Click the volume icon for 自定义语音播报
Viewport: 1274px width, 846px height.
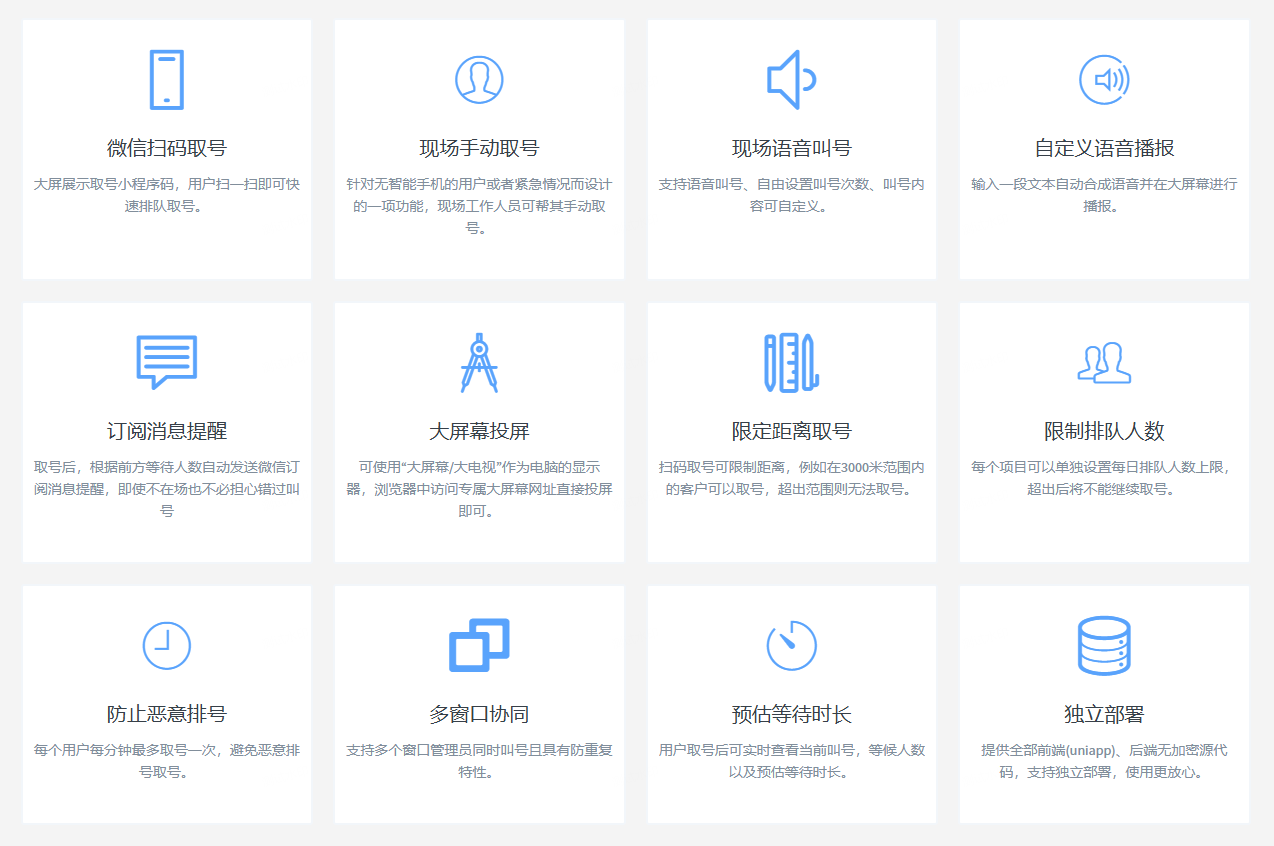coord(1104,81)
